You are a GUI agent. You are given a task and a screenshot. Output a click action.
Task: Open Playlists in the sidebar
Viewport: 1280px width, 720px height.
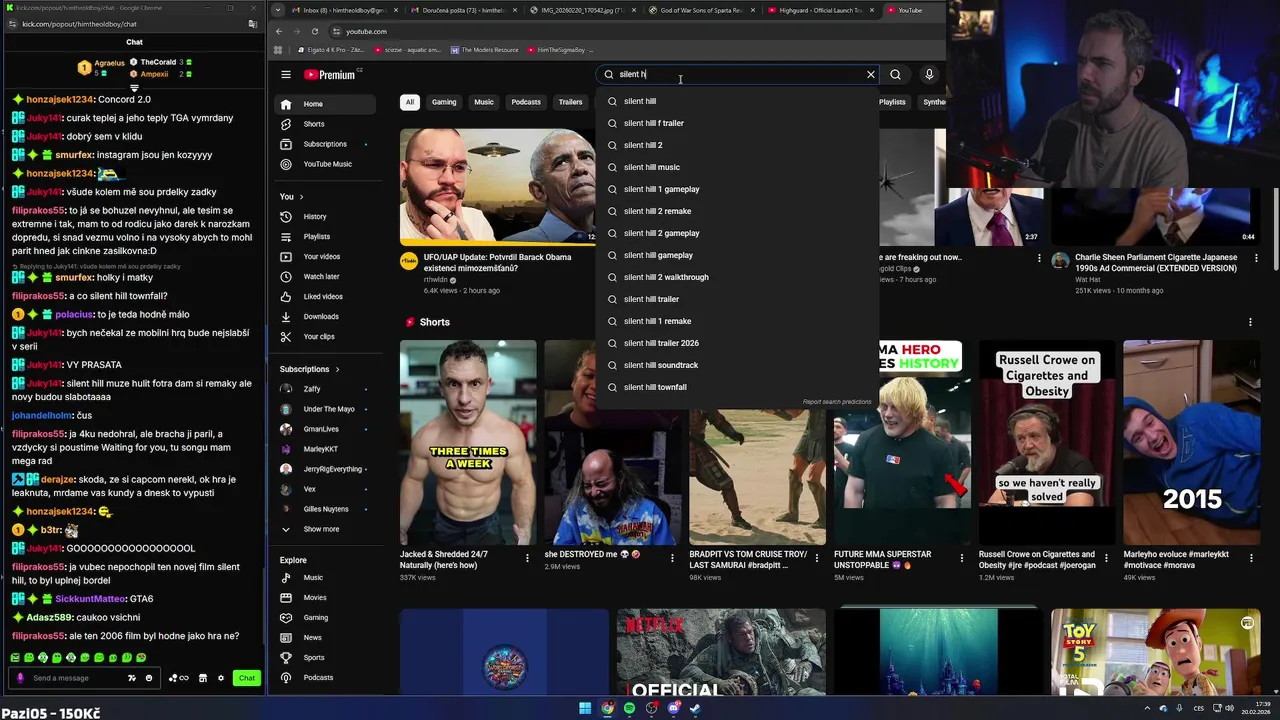point(324,237)
